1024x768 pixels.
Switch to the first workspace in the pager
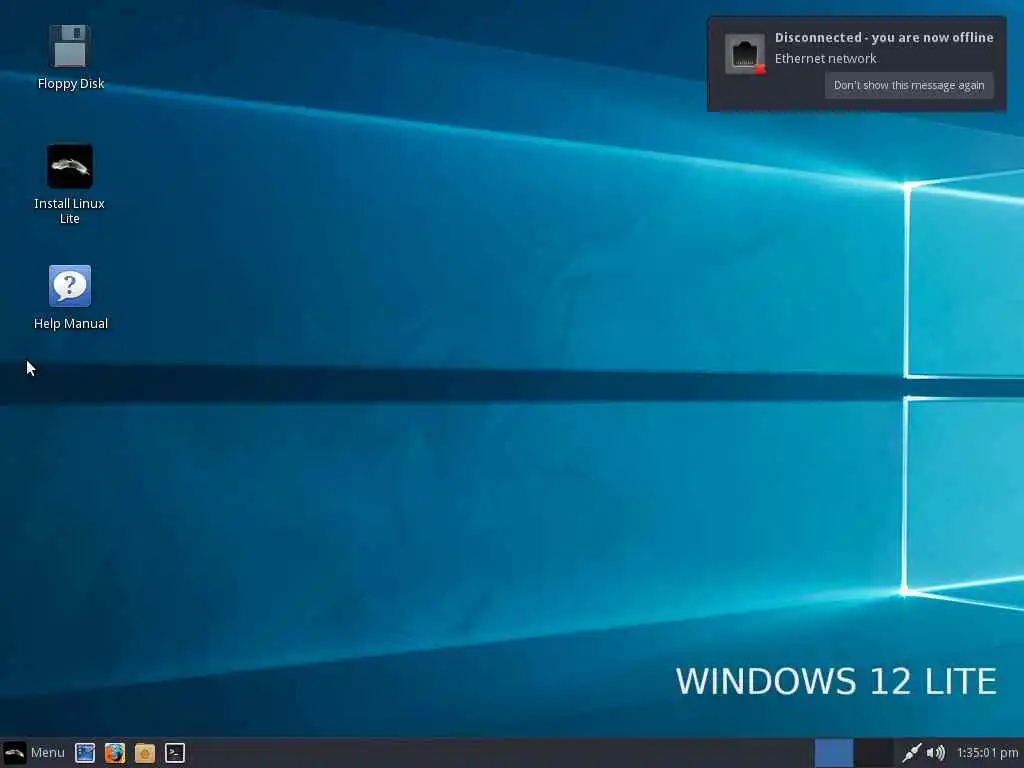tap(834, 753)
